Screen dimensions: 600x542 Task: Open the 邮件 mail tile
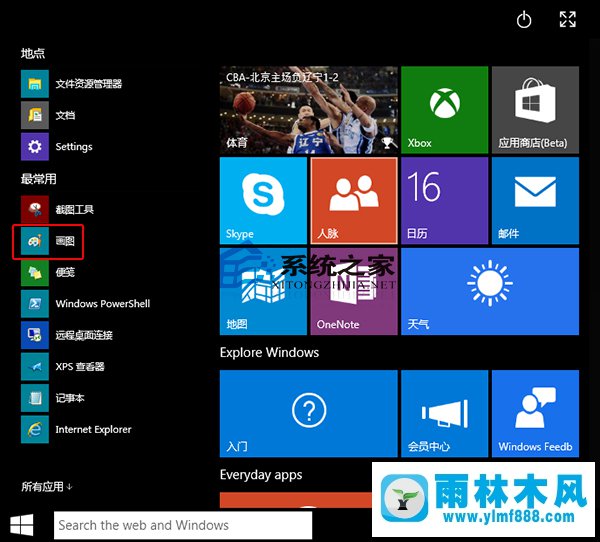(x=535, y=201)
